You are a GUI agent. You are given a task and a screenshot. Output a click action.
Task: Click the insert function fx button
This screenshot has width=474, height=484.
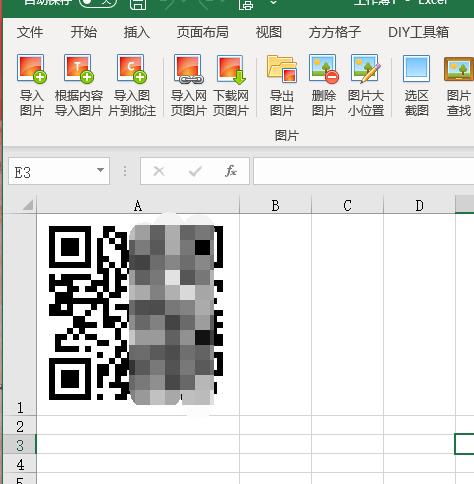tap(231, 171)
